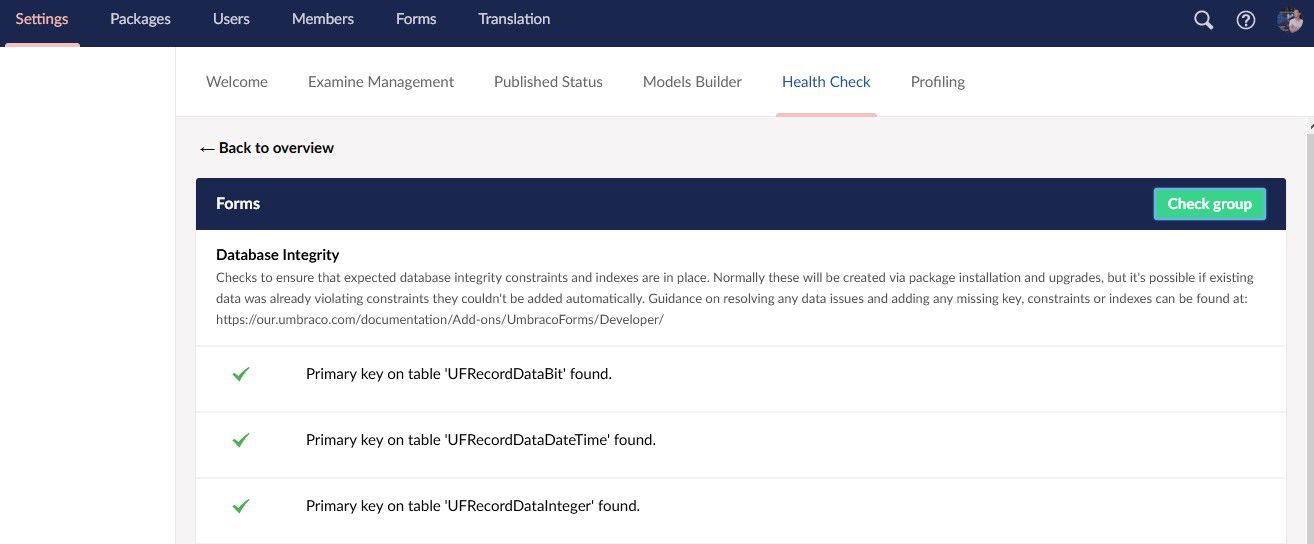Select the 'UFRecordDataDateTime' primary key result text
Image resolution: width=1314 pixels, height=544 pixels.
pyautogui.click(x=481, y=440)
